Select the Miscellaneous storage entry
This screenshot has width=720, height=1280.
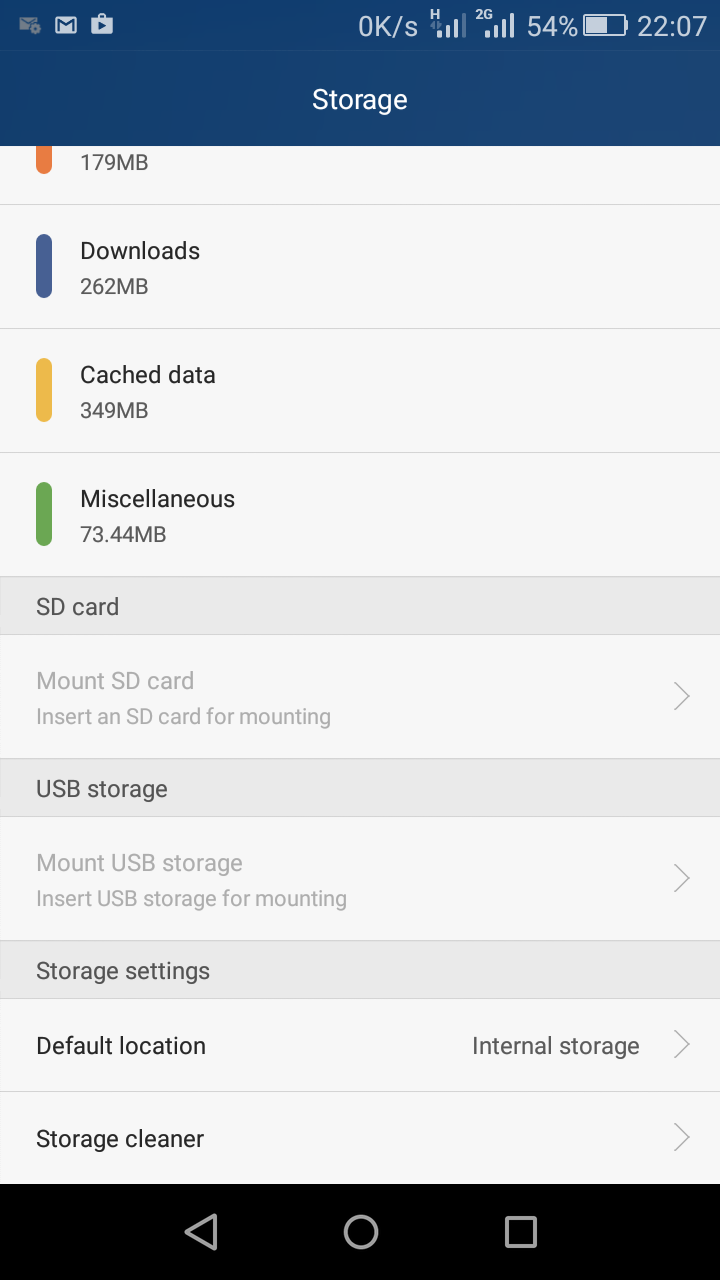pos(360,515)
